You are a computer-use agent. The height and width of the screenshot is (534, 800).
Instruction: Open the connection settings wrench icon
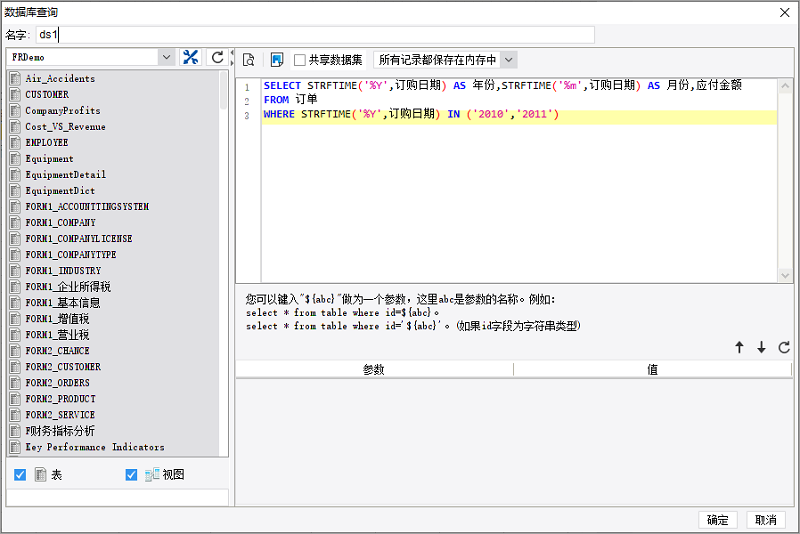(x=191, y=57)
